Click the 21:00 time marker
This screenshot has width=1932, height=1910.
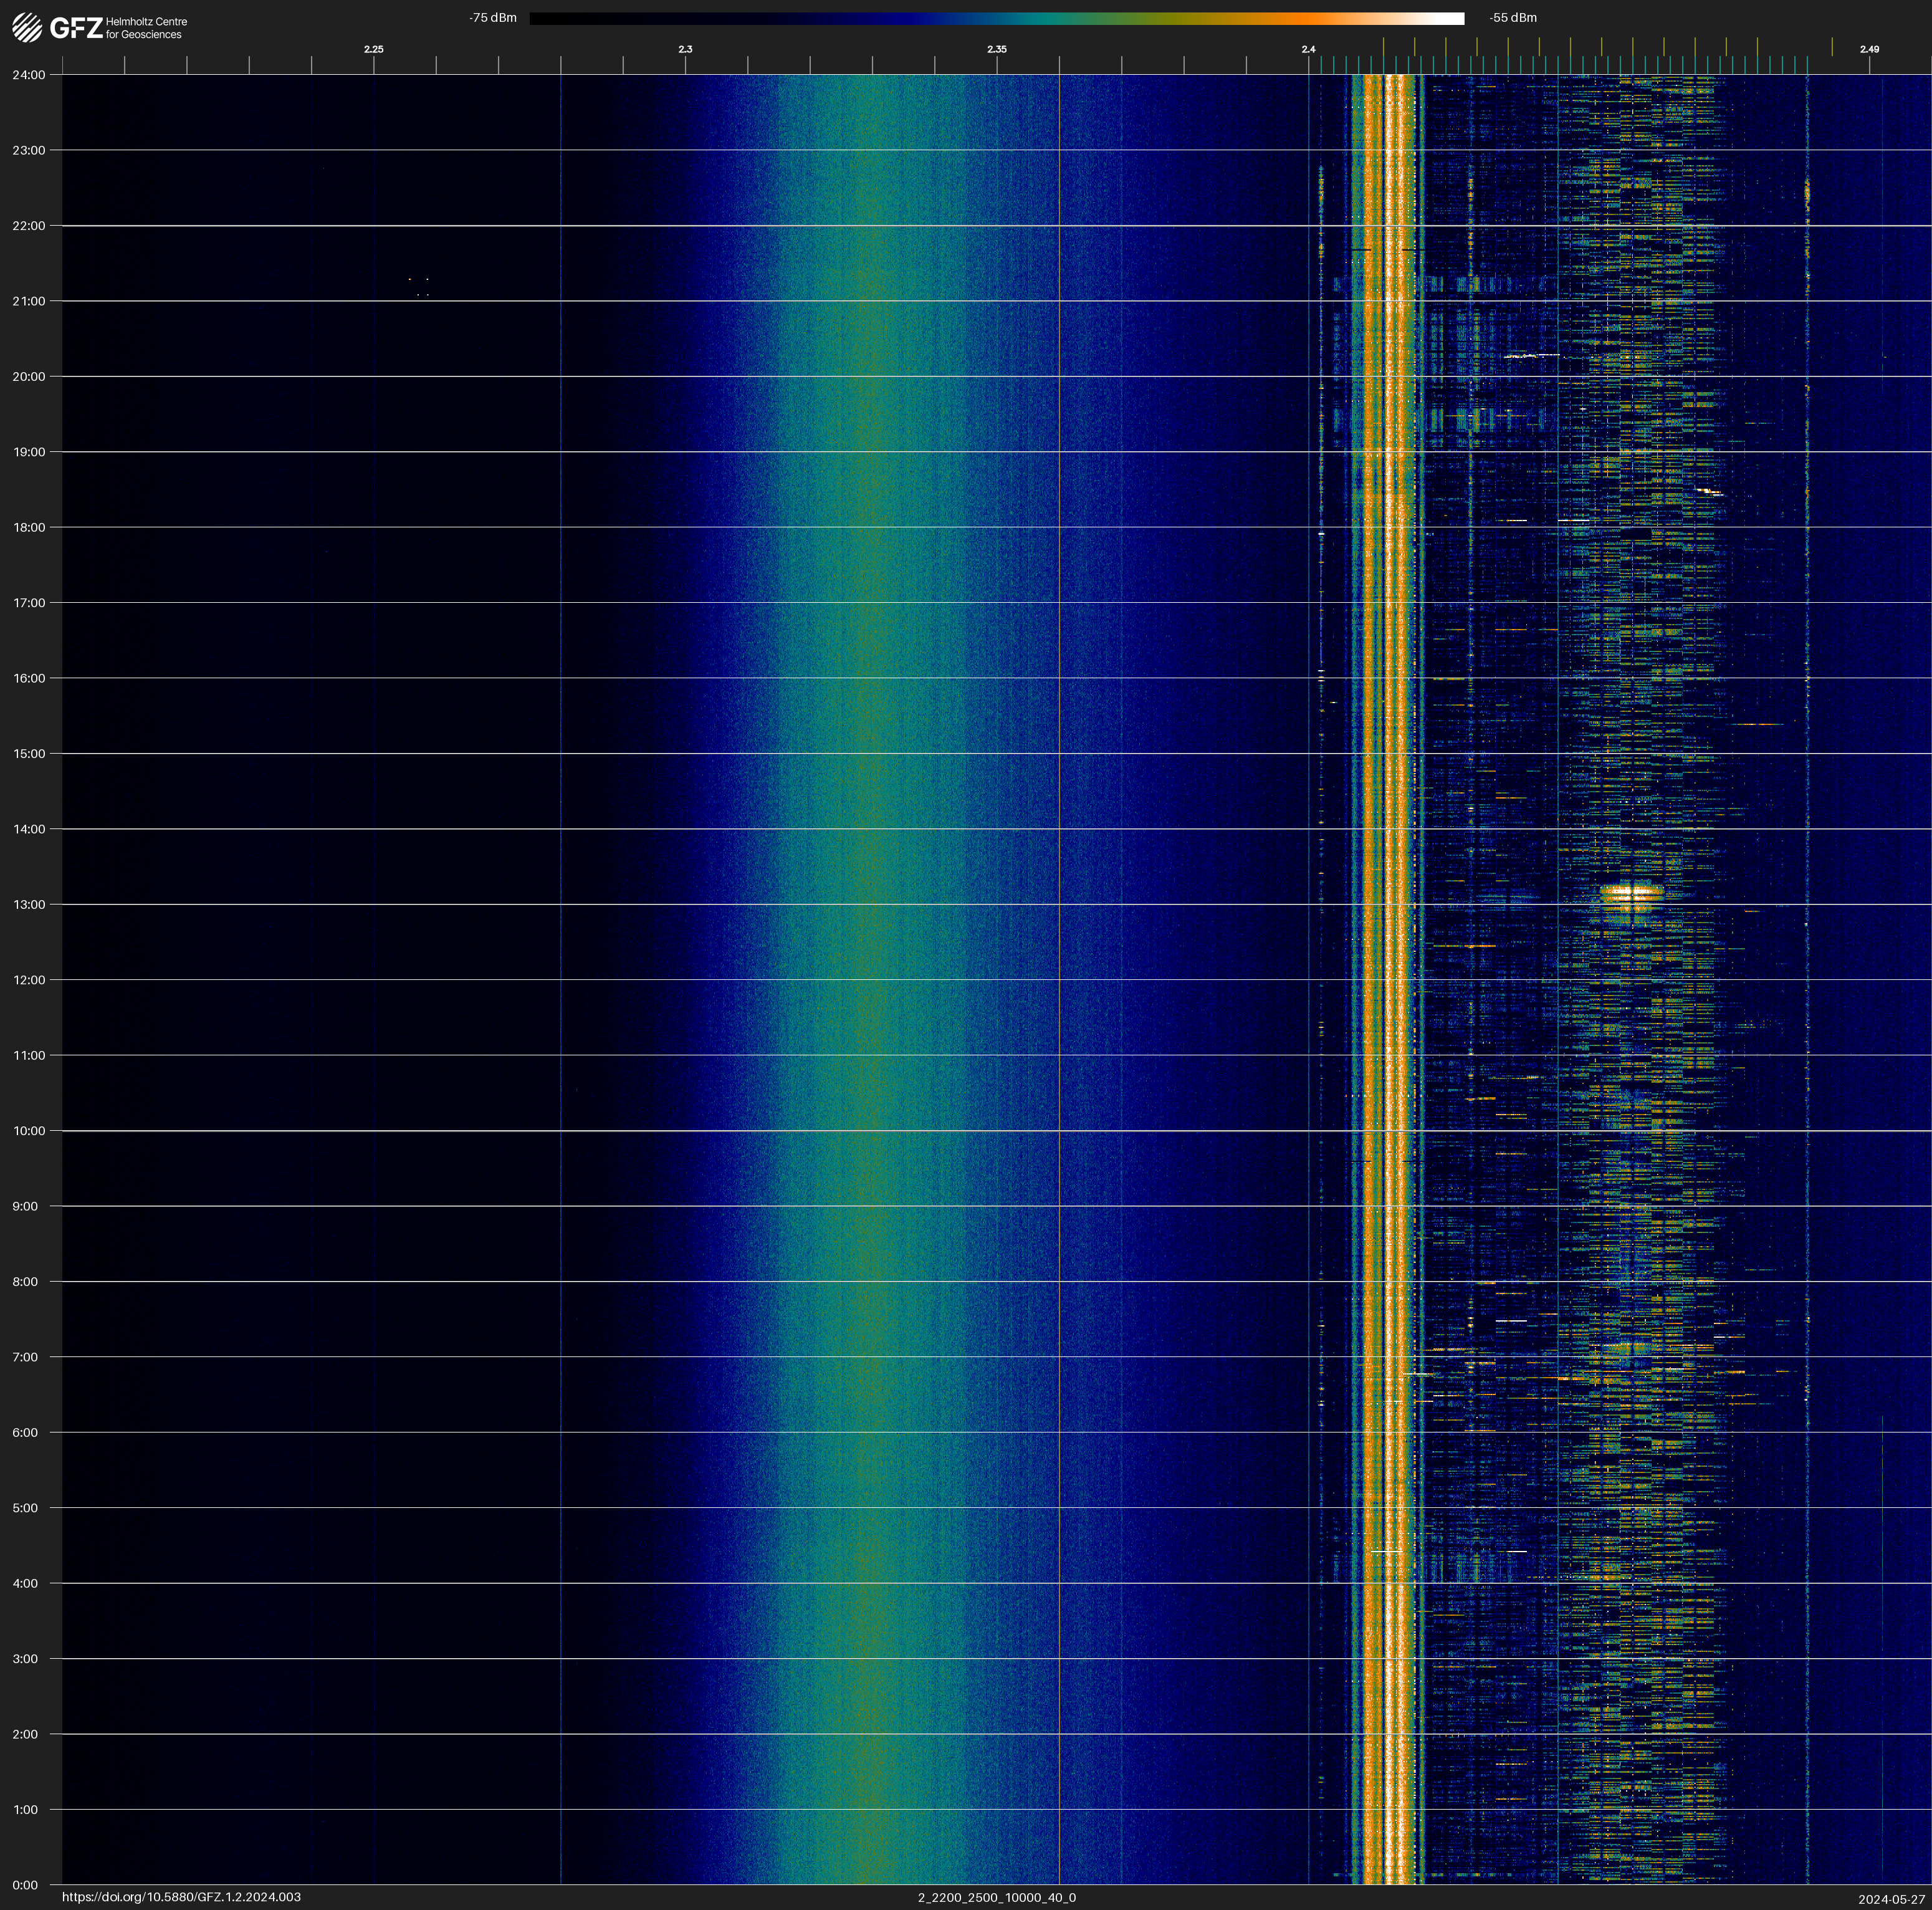click(x=29, y=301)
